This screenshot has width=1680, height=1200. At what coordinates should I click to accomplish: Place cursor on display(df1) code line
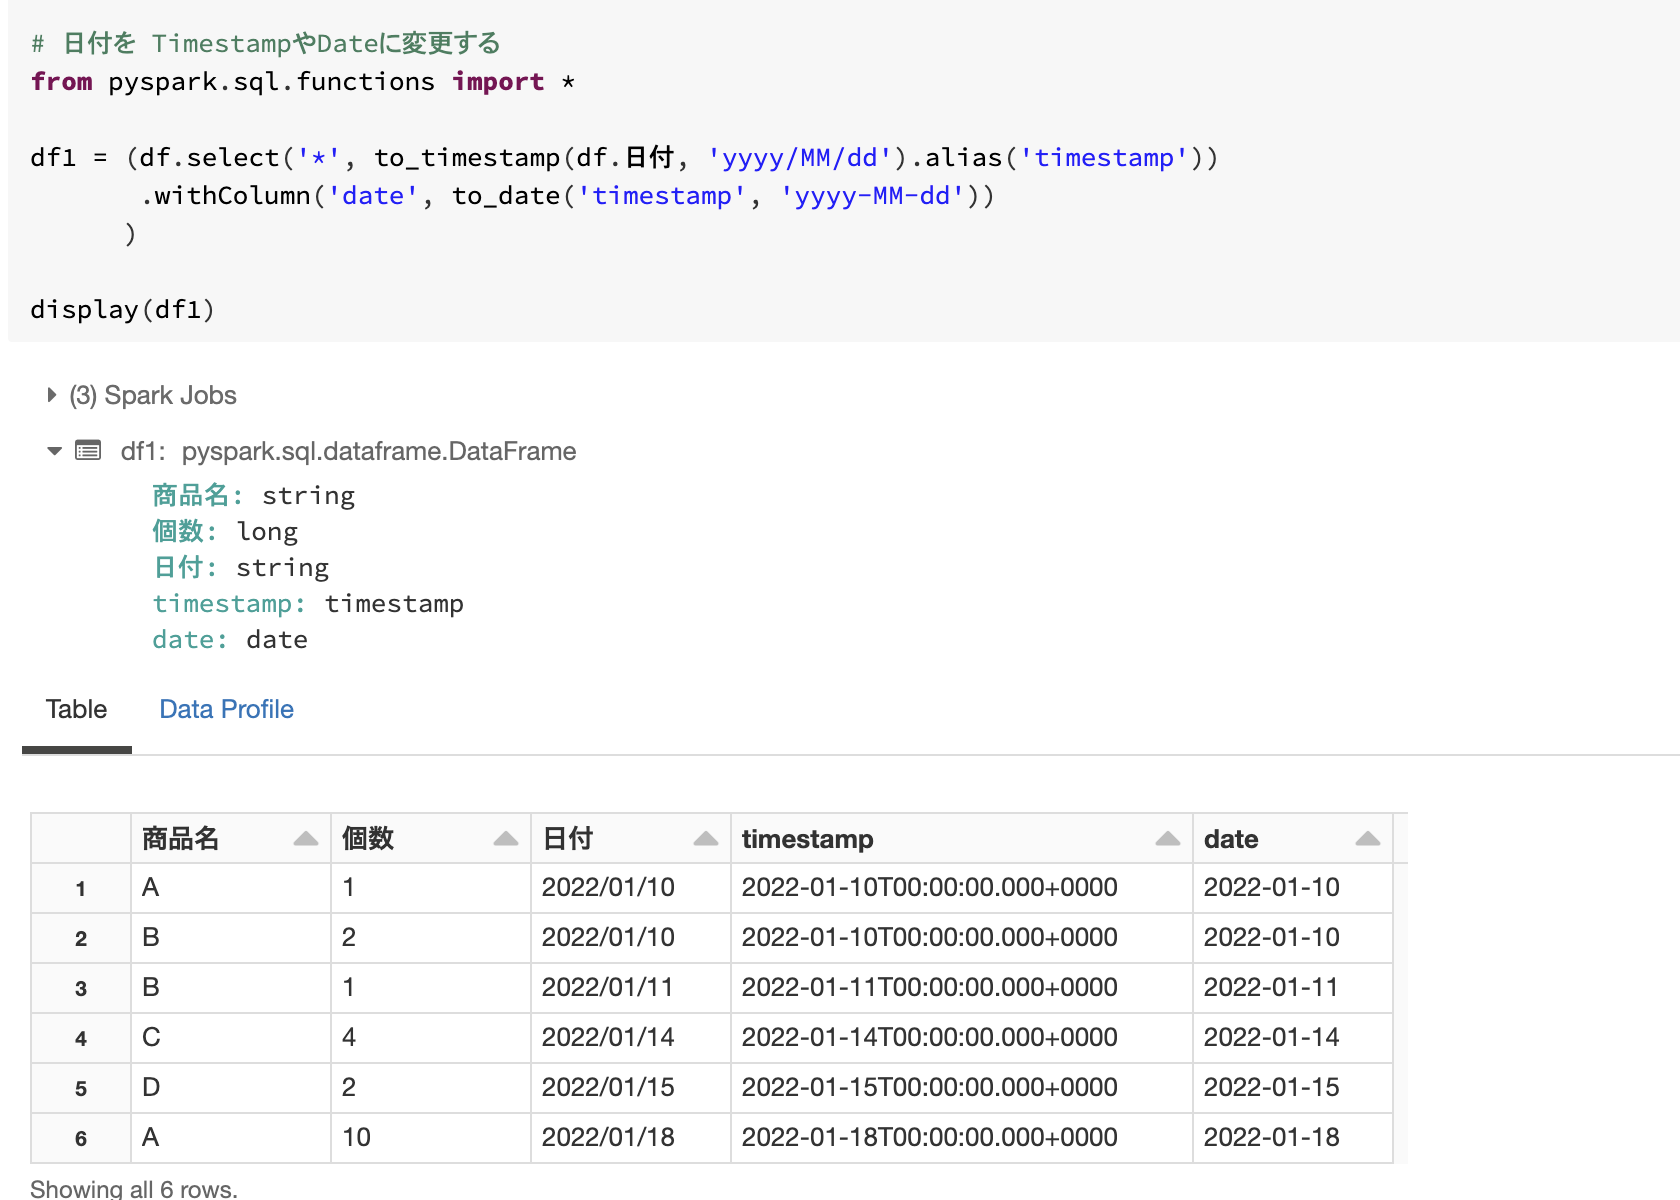122,310
